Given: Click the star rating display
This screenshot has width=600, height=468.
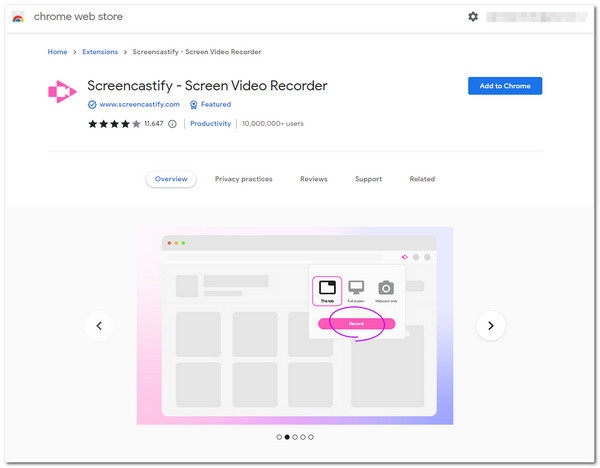Looking at the screenshot, I should click(114, 124).
